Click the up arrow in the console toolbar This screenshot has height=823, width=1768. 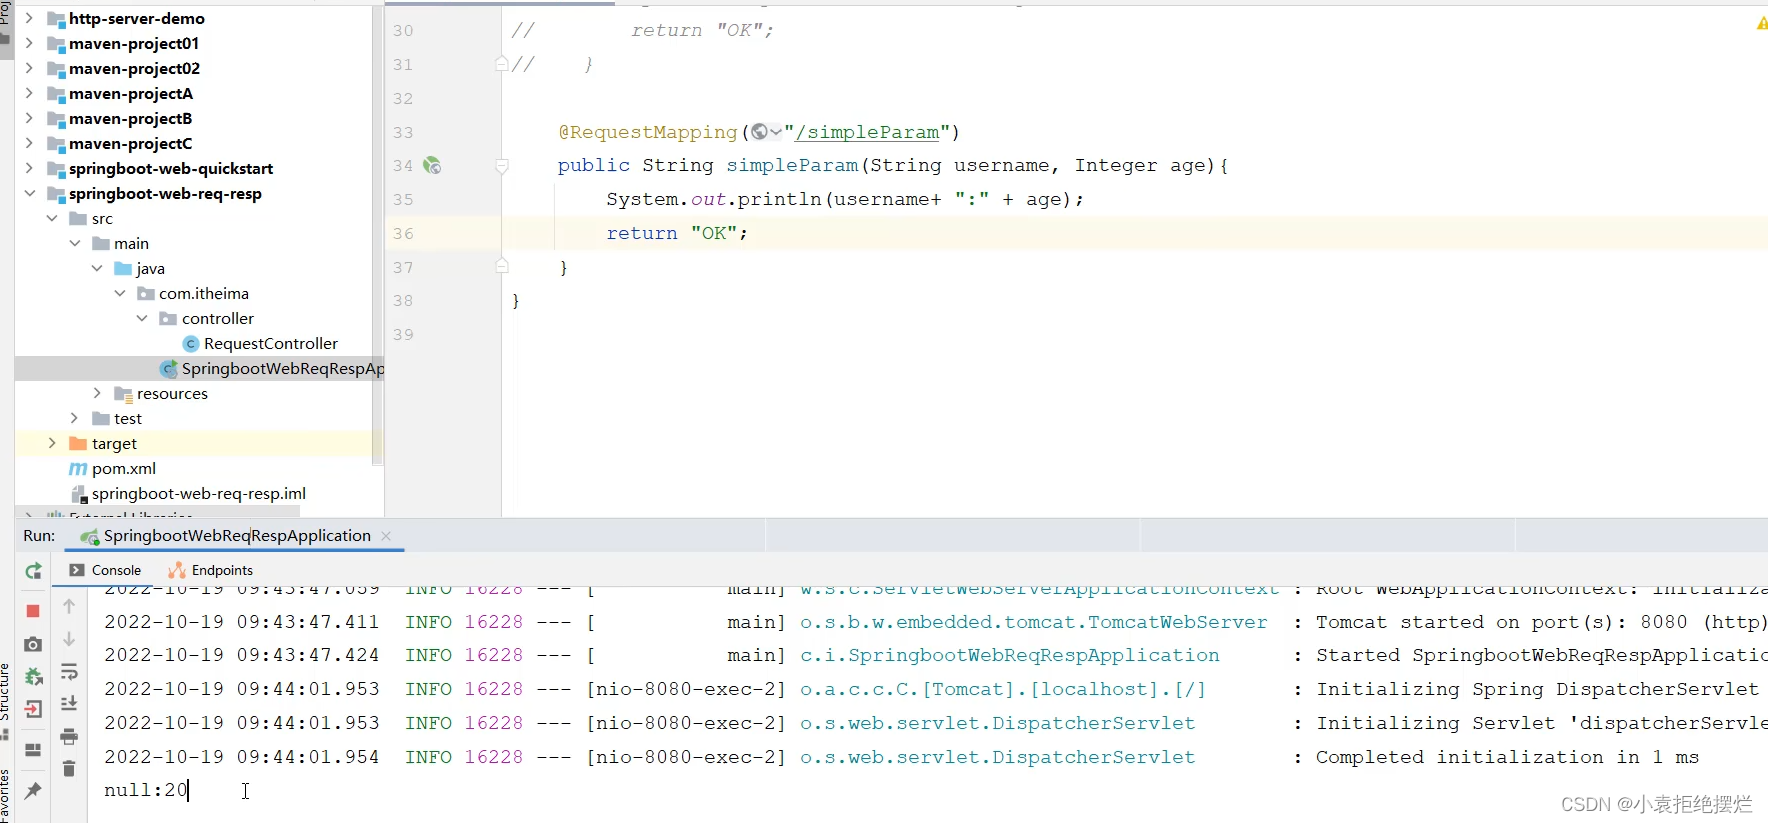(x=69, y=606)
